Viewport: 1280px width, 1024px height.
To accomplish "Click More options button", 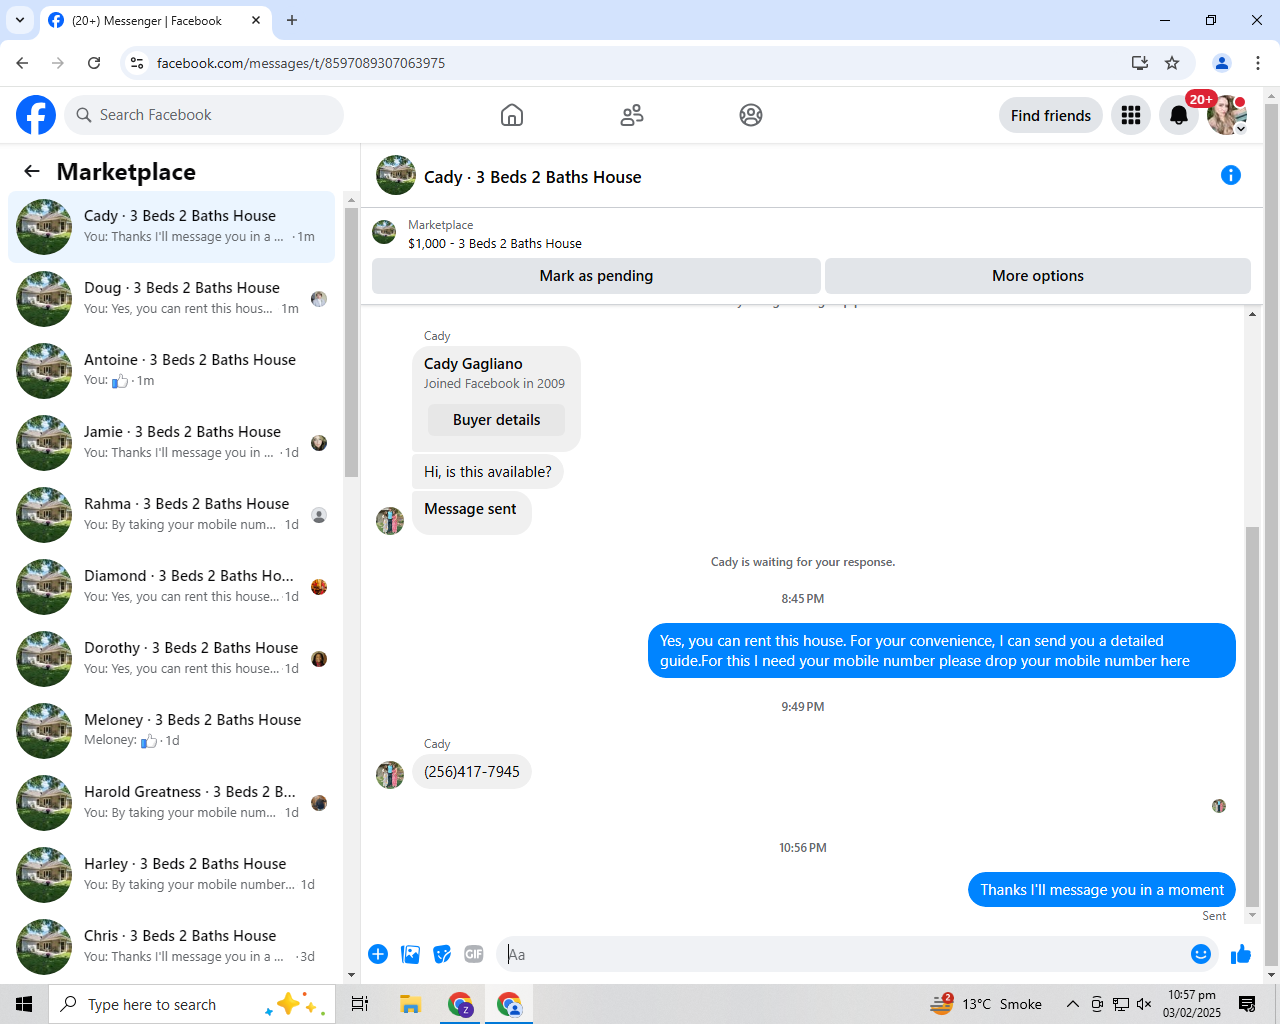I will pos(1038,276).
